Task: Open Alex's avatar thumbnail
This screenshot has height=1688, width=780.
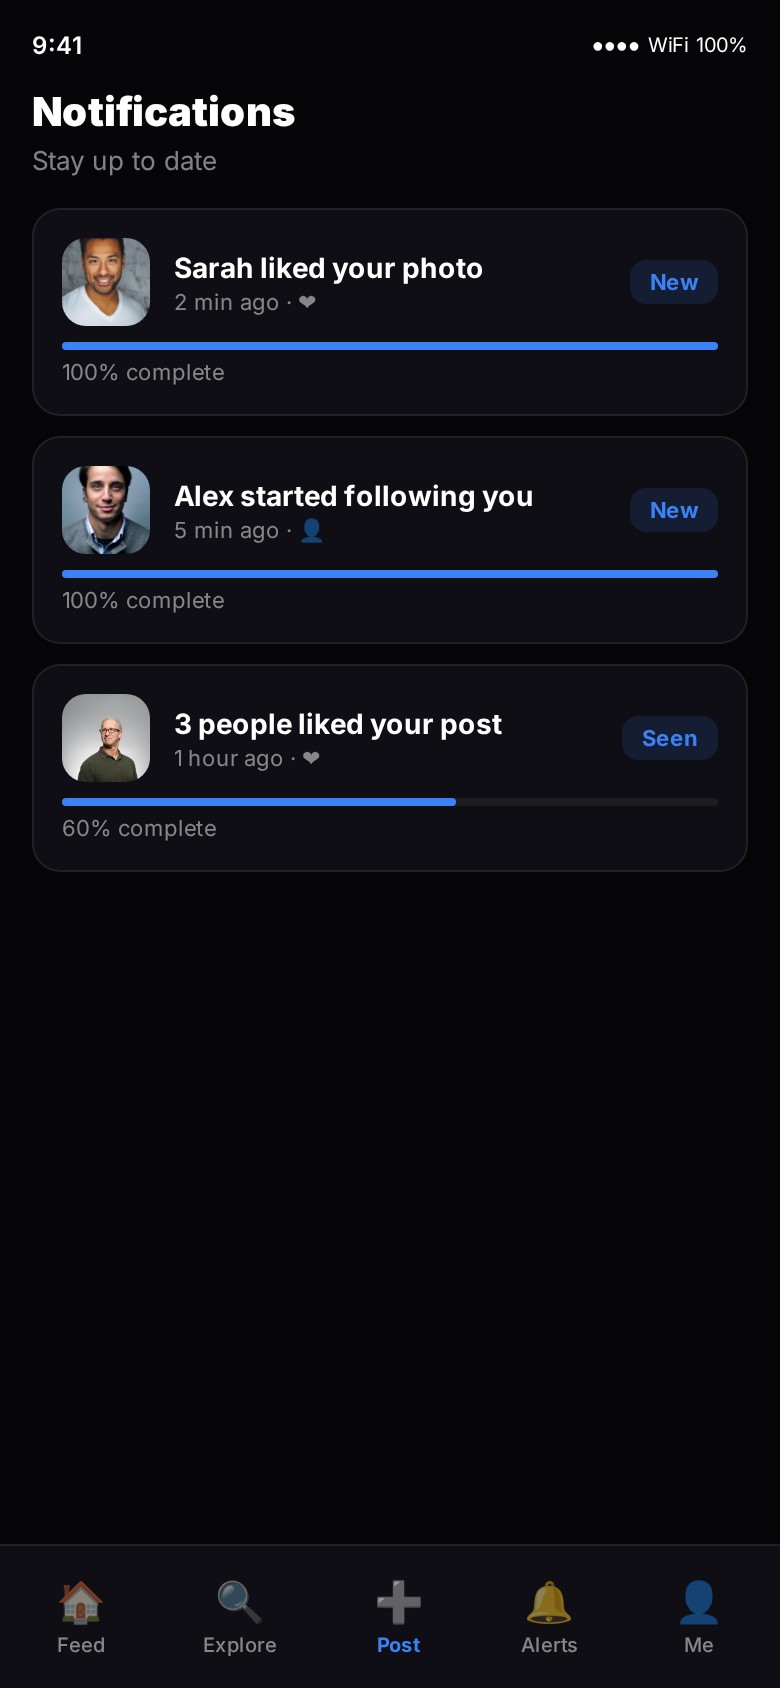Action: click(106, 510)
